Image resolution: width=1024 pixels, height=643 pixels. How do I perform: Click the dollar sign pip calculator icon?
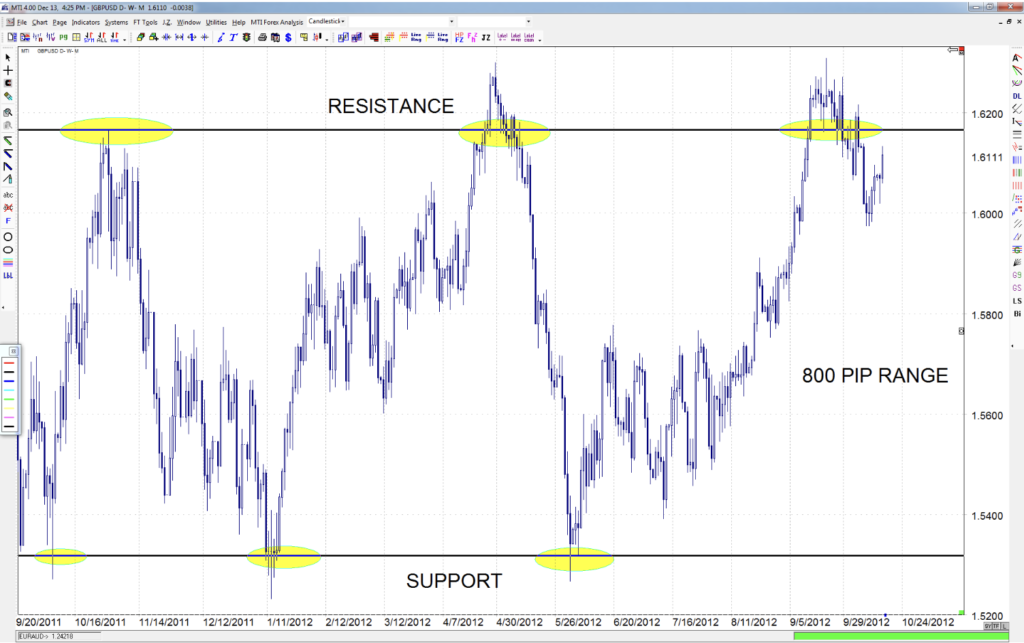(x=288, y=39)
